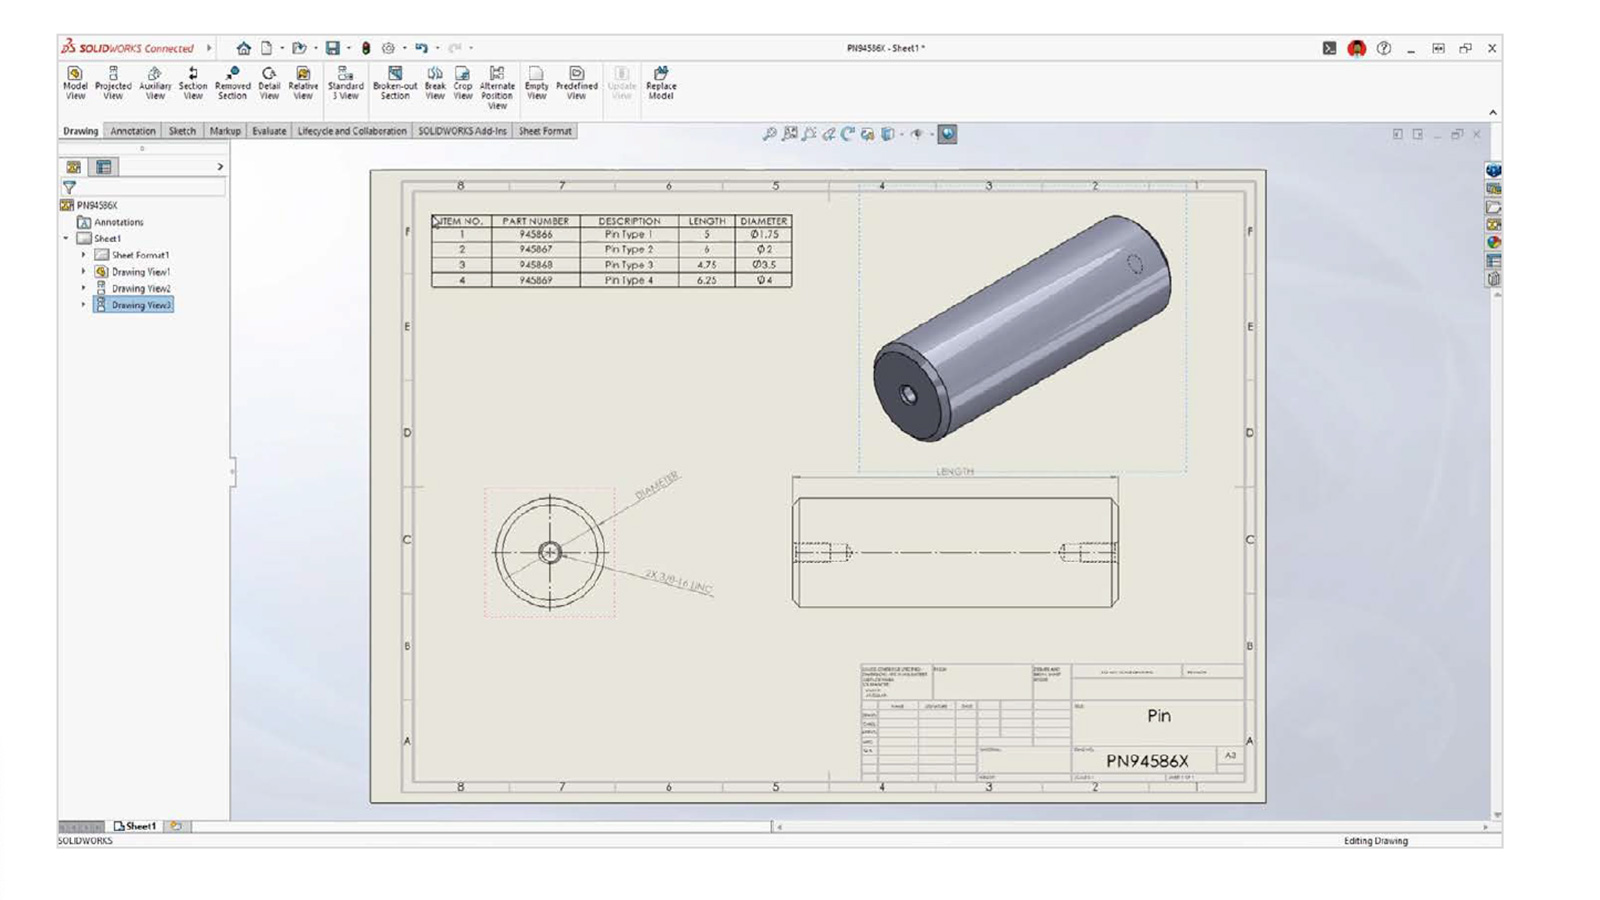
Task: Select Drawing View3 in the tree
Action: (x=133, y=305)
